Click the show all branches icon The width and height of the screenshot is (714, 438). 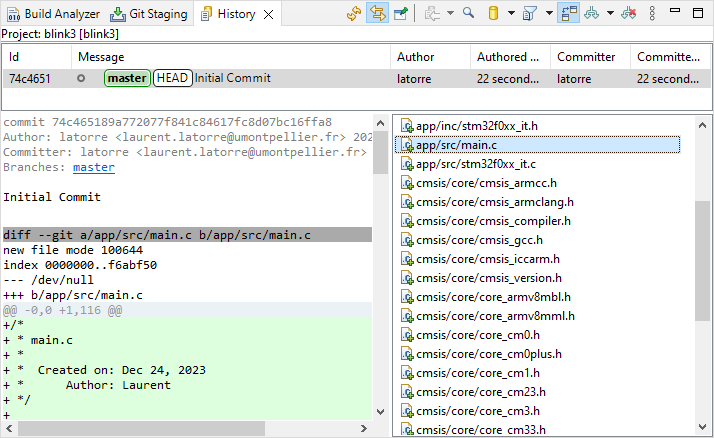tap(592, 14)
